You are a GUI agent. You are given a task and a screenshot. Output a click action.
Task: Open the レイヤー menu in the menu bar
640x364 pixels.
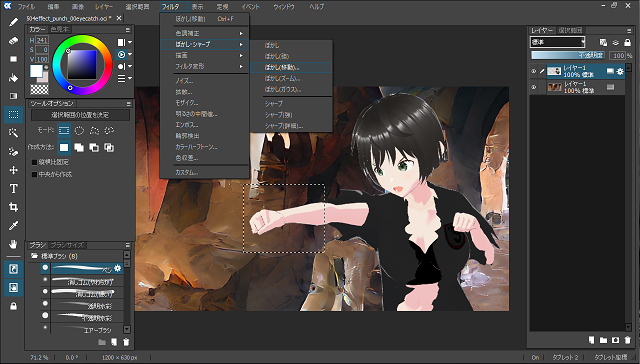click(104, 7)
